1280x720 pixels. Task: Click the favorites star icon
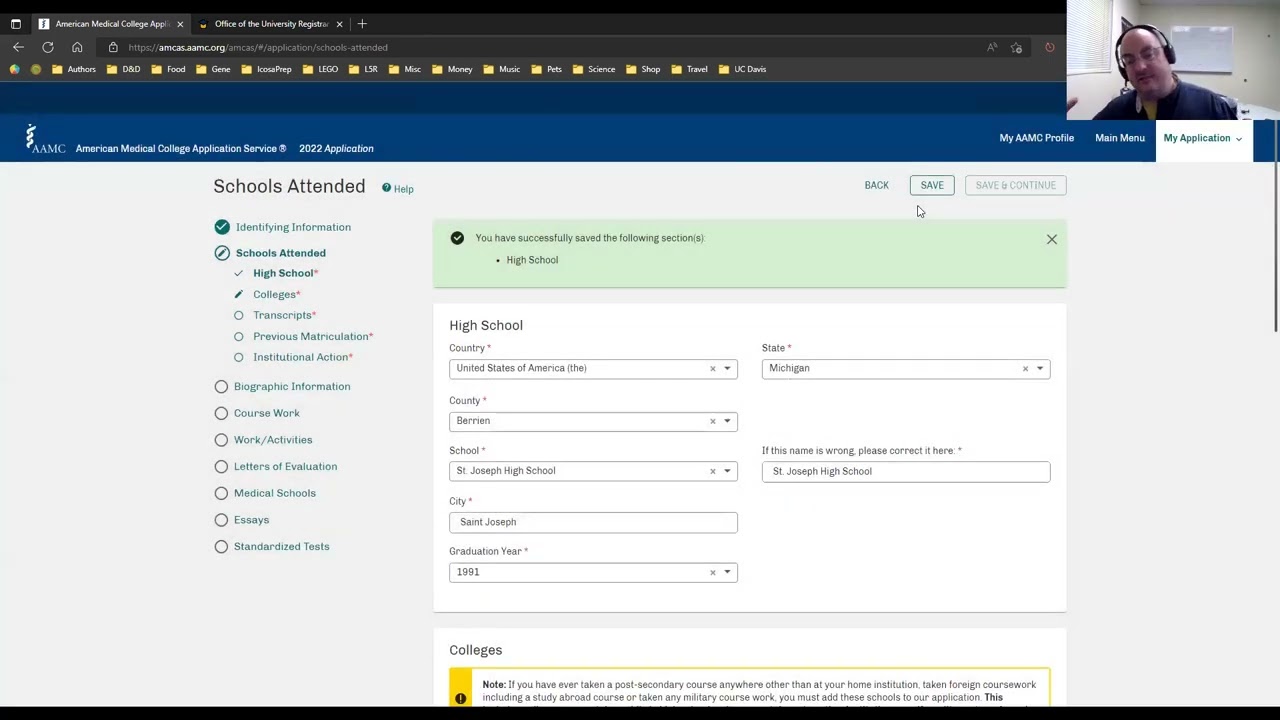point(1016,47)
